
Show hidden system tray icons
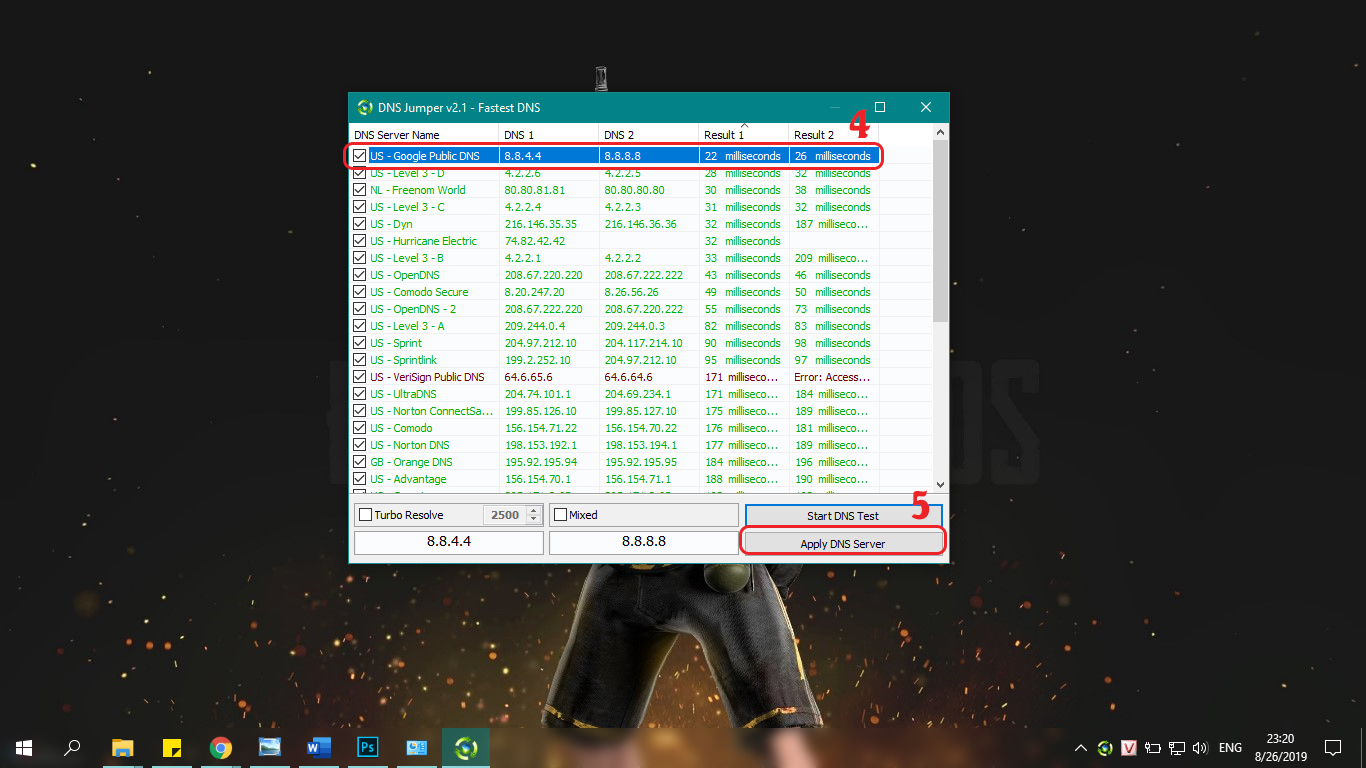(1081, 747)
